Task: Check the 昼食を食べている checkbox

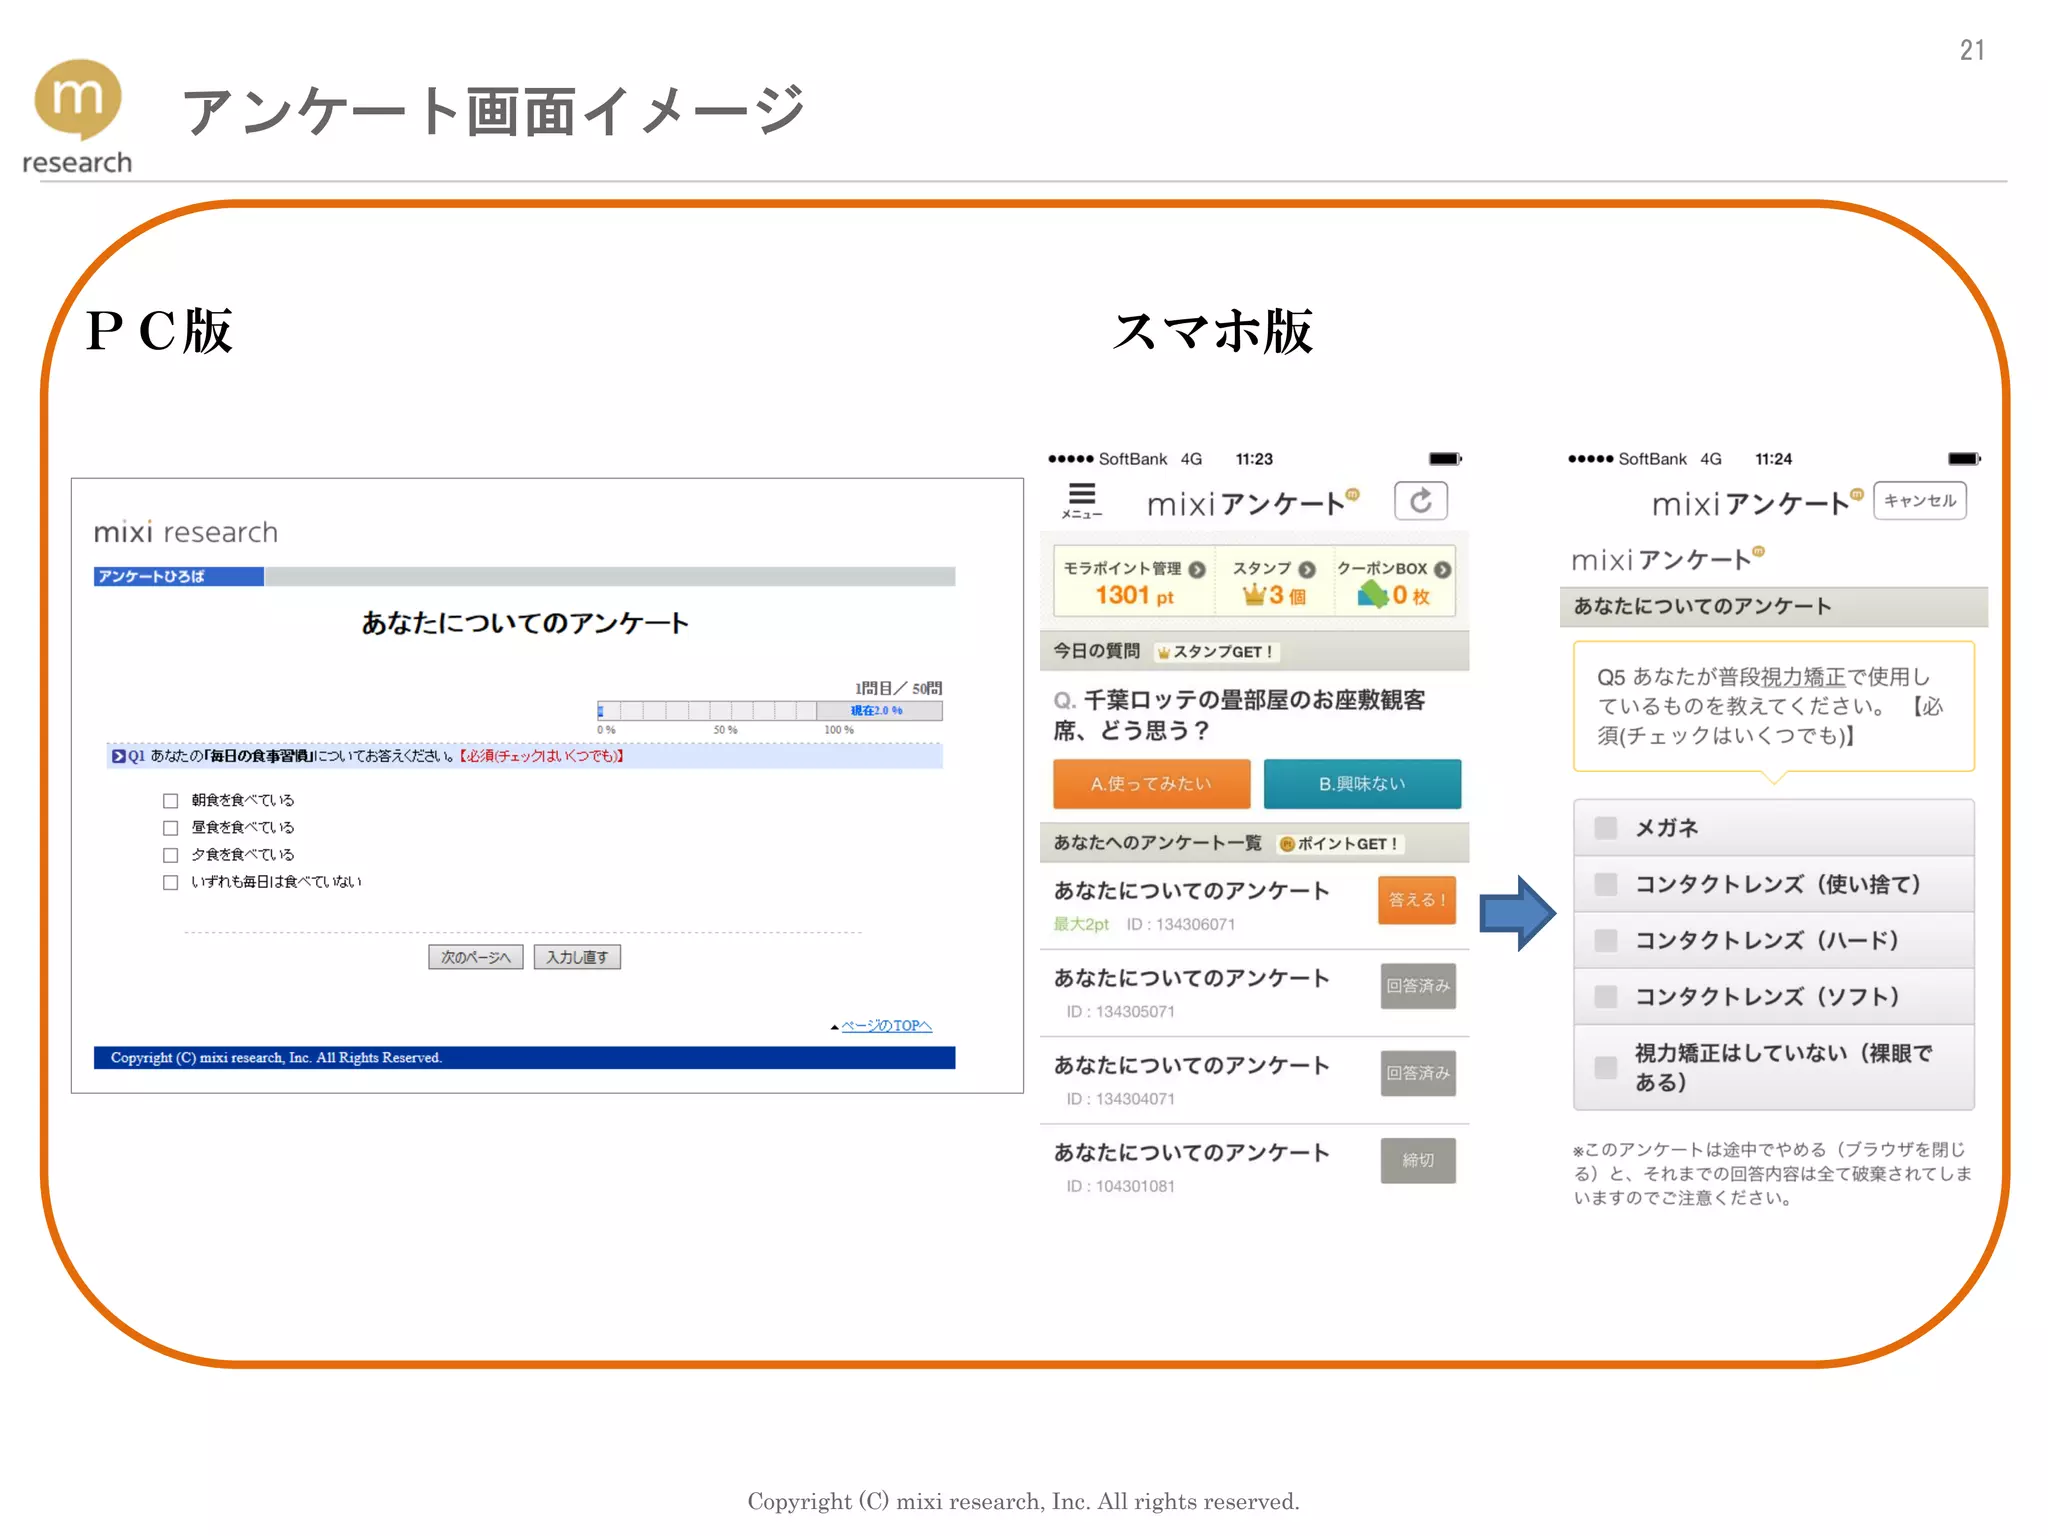Action: [x=171, y=828]
